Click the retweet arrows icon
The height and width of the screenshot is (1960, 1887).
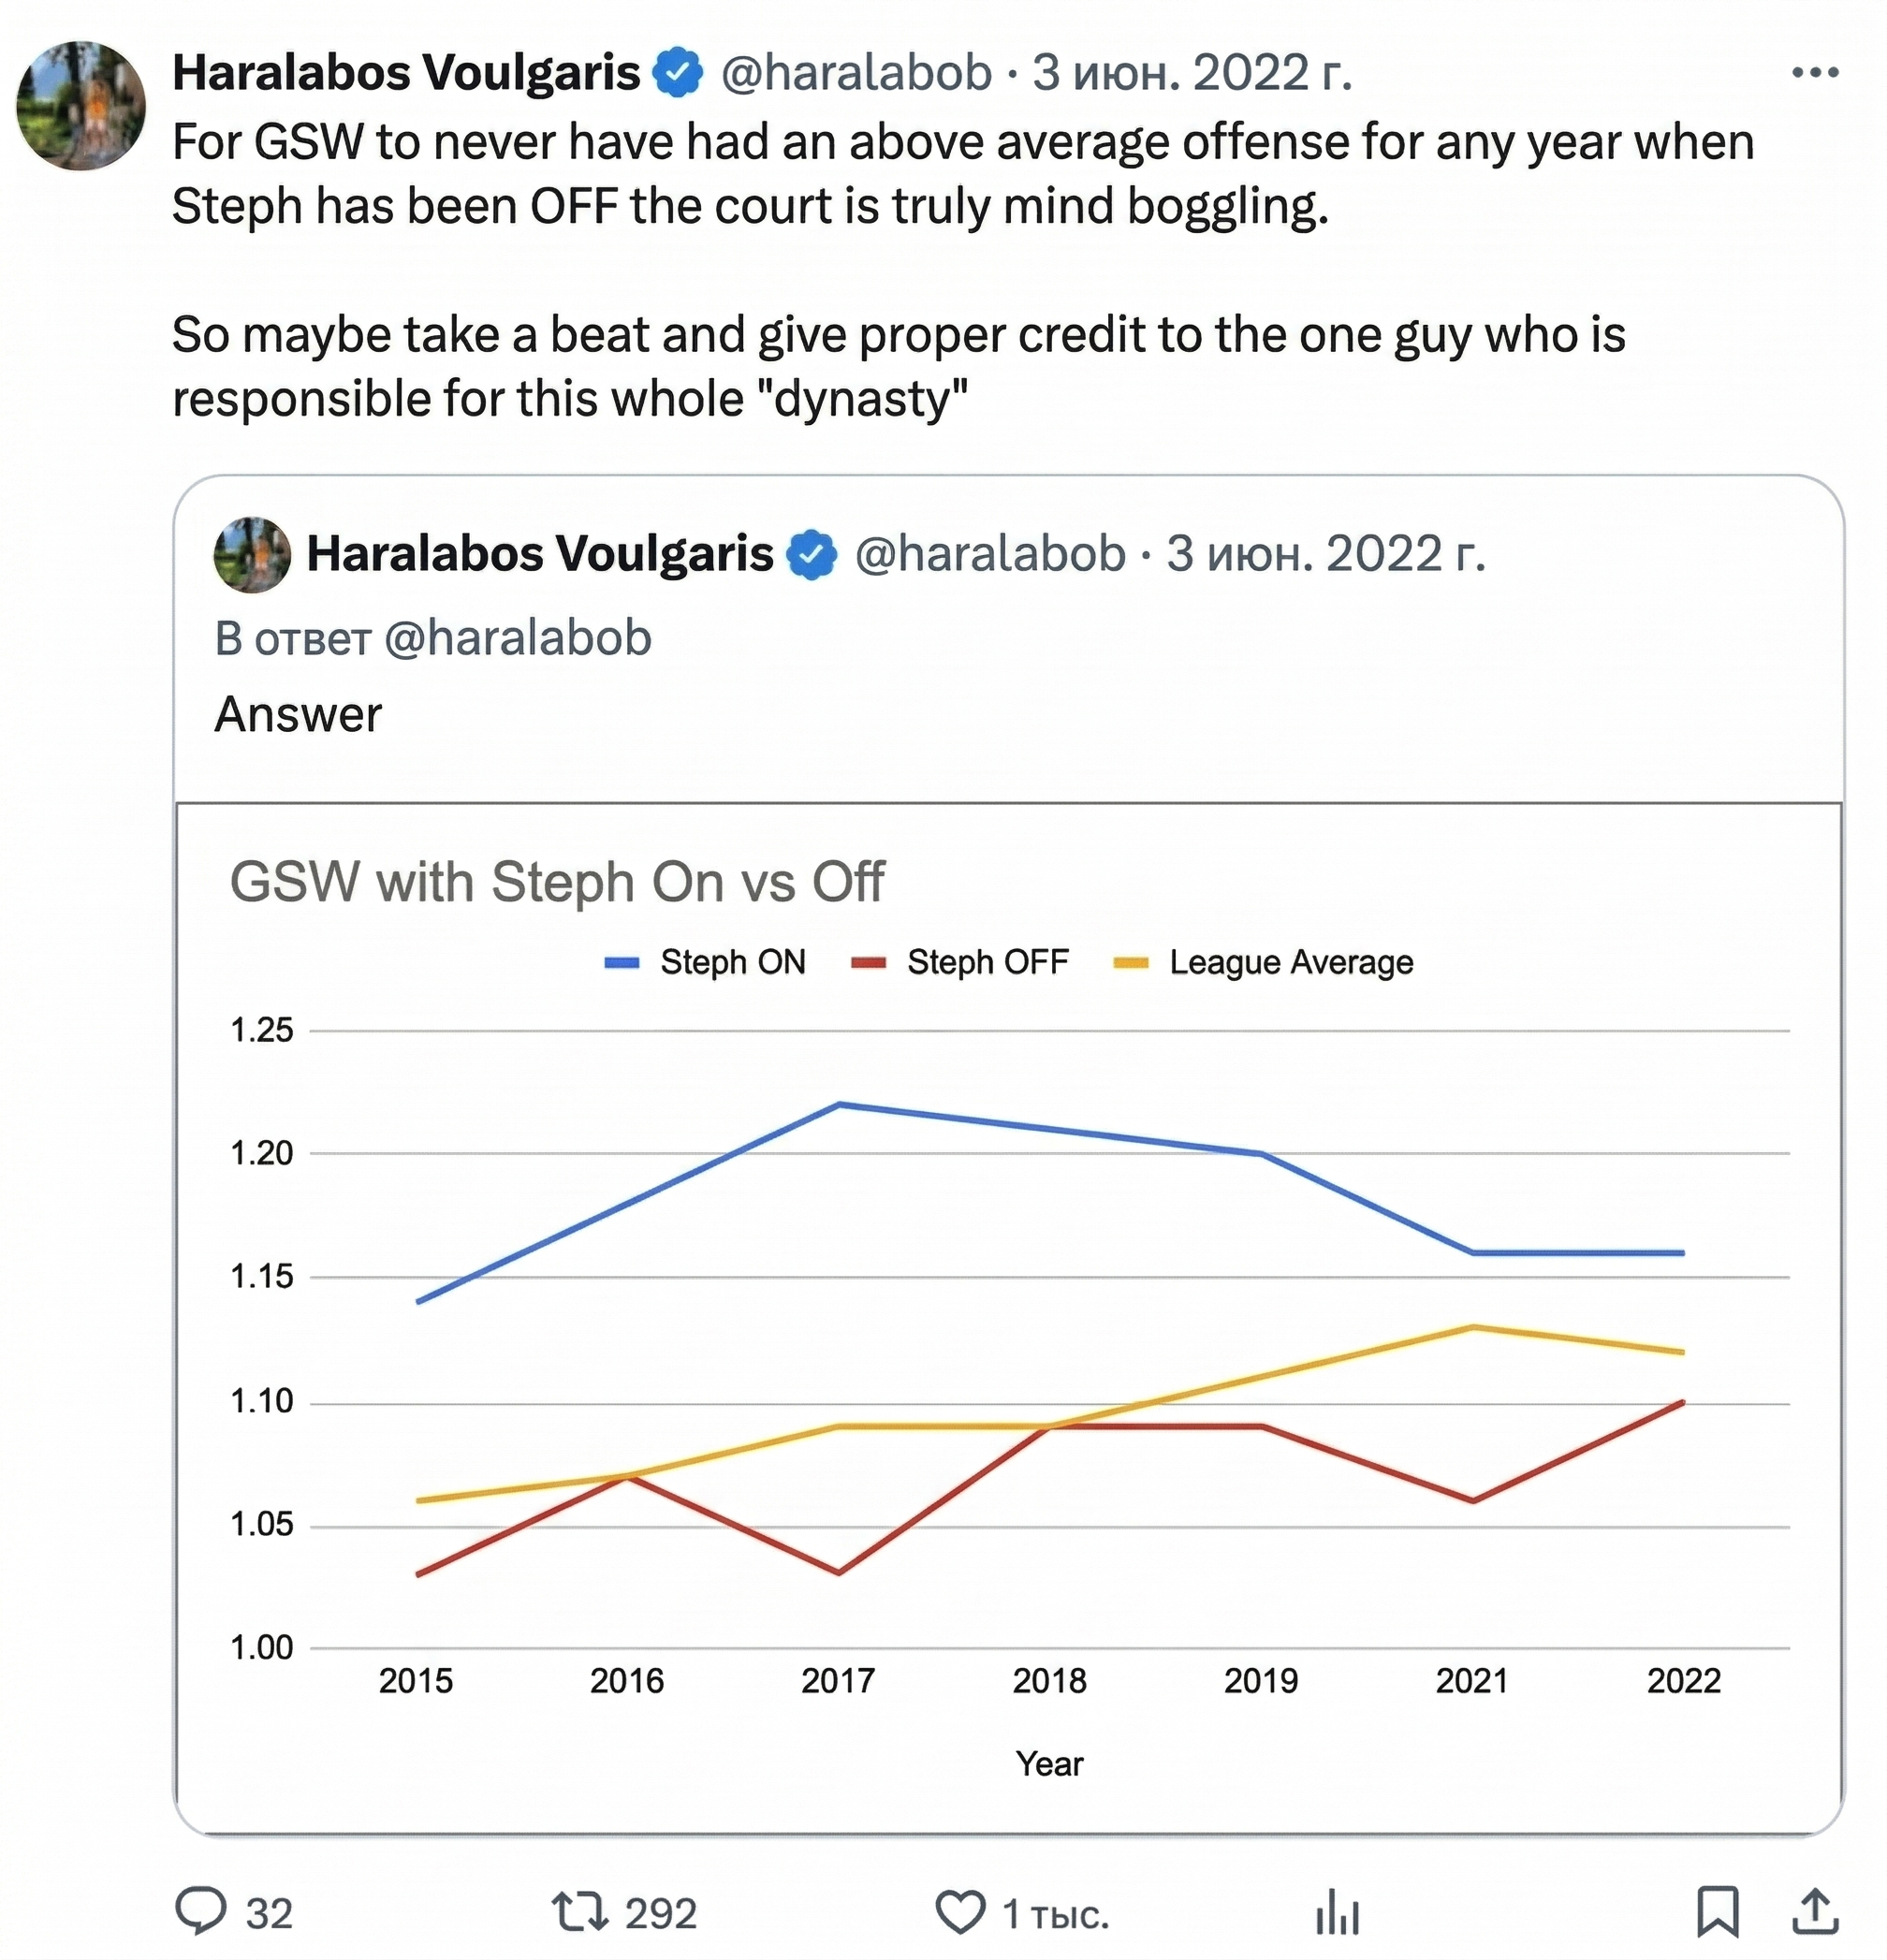click(580, 1911)
